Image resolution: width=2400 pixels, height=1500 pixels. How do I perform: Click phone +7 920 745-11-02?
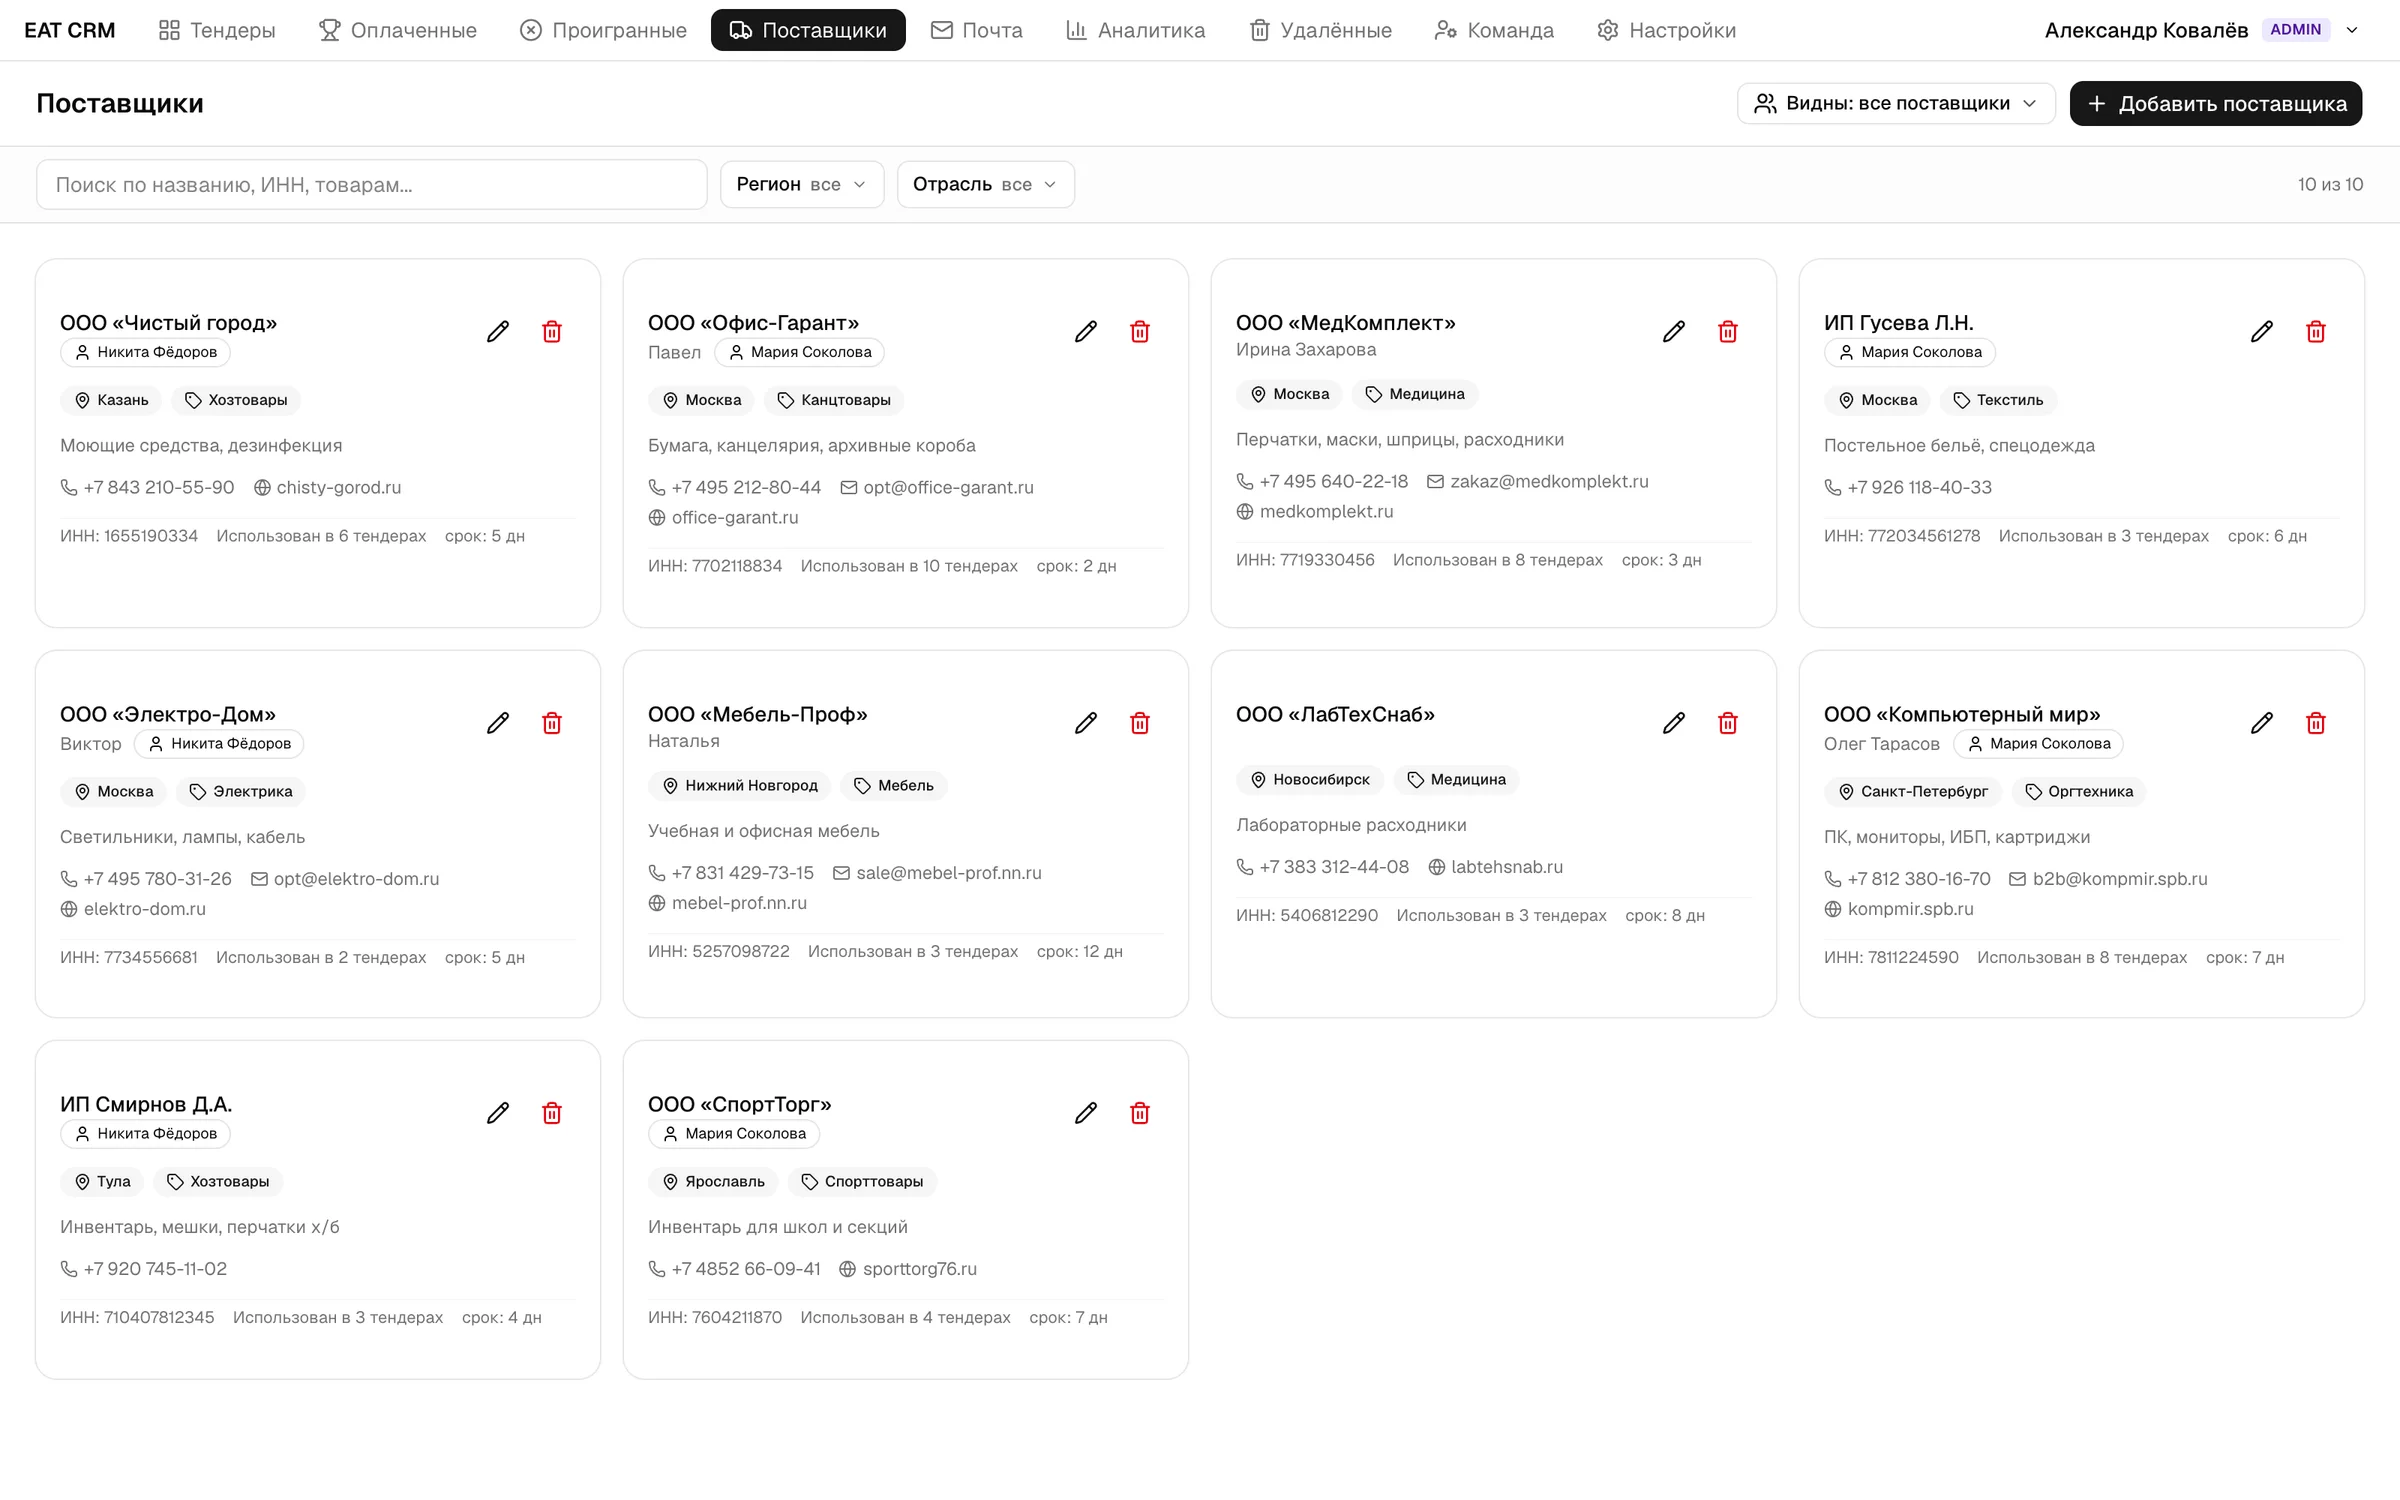[x=144, y=1268]
